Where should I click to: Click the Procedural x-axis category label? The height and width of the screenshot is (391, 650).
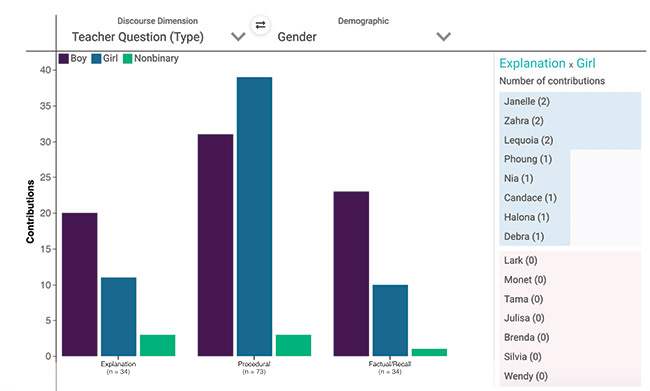coord(254,364)
